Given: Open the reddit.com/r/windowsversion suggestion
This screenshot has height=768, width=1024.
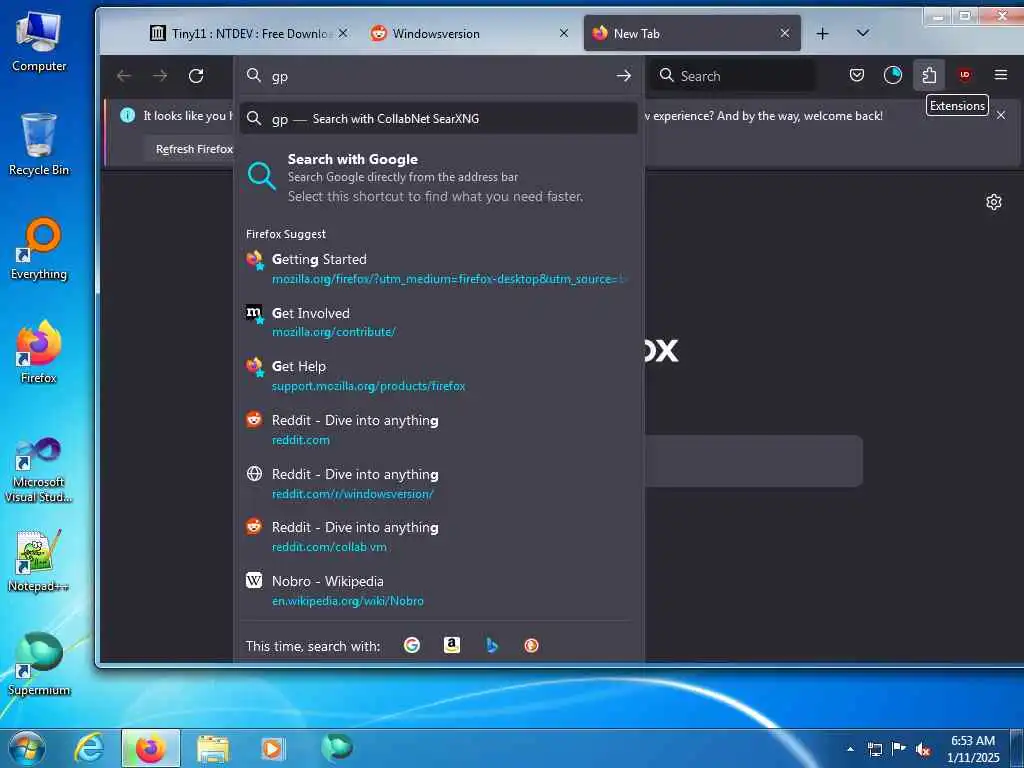Looking at the screenshot, I should [x=438, y=483].
